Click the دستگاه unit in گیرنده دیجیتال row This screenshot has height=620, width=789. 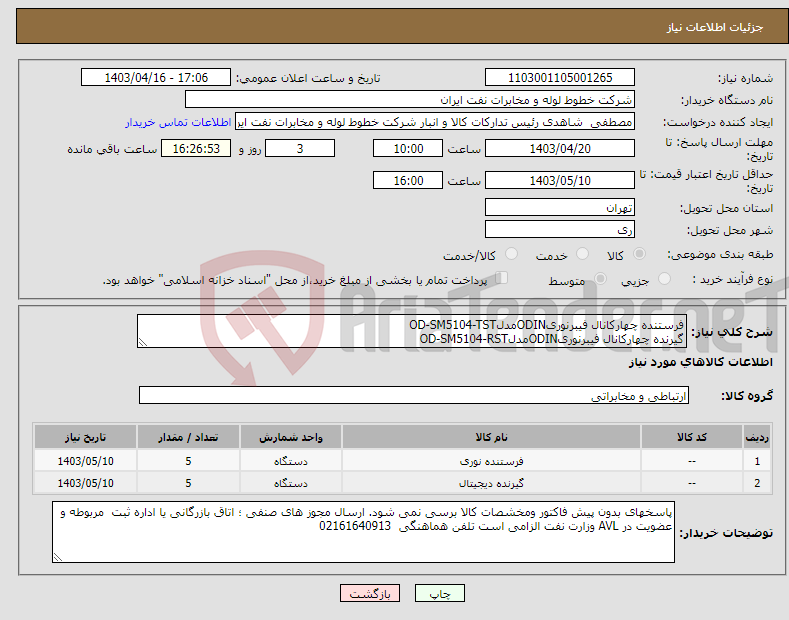[x=291, y=483]
